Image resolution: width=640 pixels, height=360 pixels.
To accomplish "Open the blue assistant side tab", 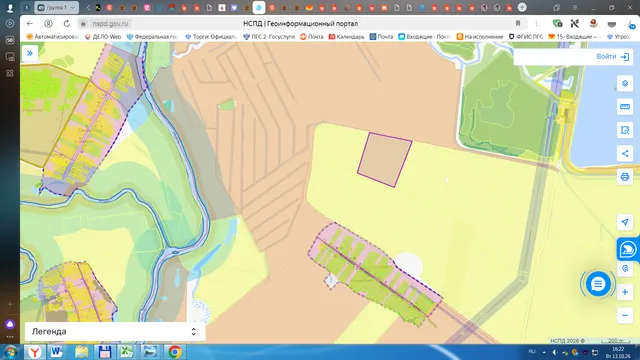I will (628, 249).
